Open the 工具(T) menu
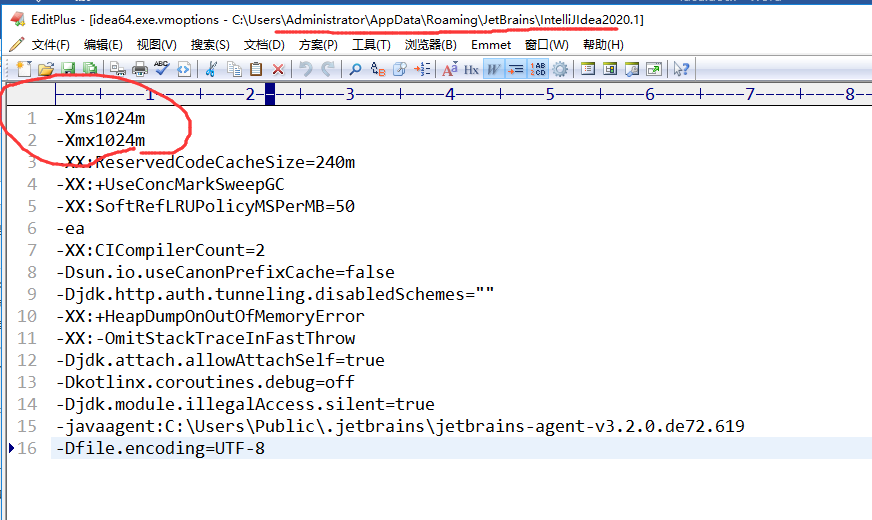This screenshot has width=872, height=520. click(371, 44)
